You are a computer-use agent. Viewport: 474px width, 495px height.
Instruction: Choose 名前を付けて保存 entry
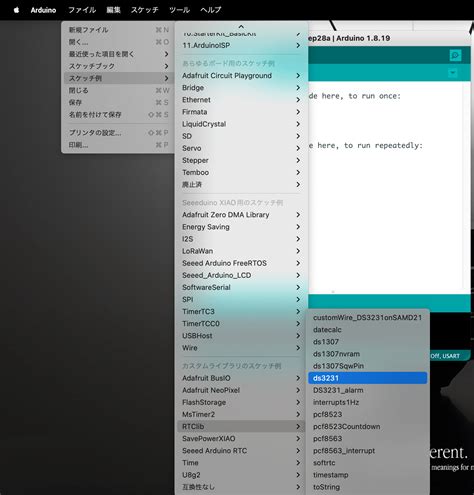(118, 115)
